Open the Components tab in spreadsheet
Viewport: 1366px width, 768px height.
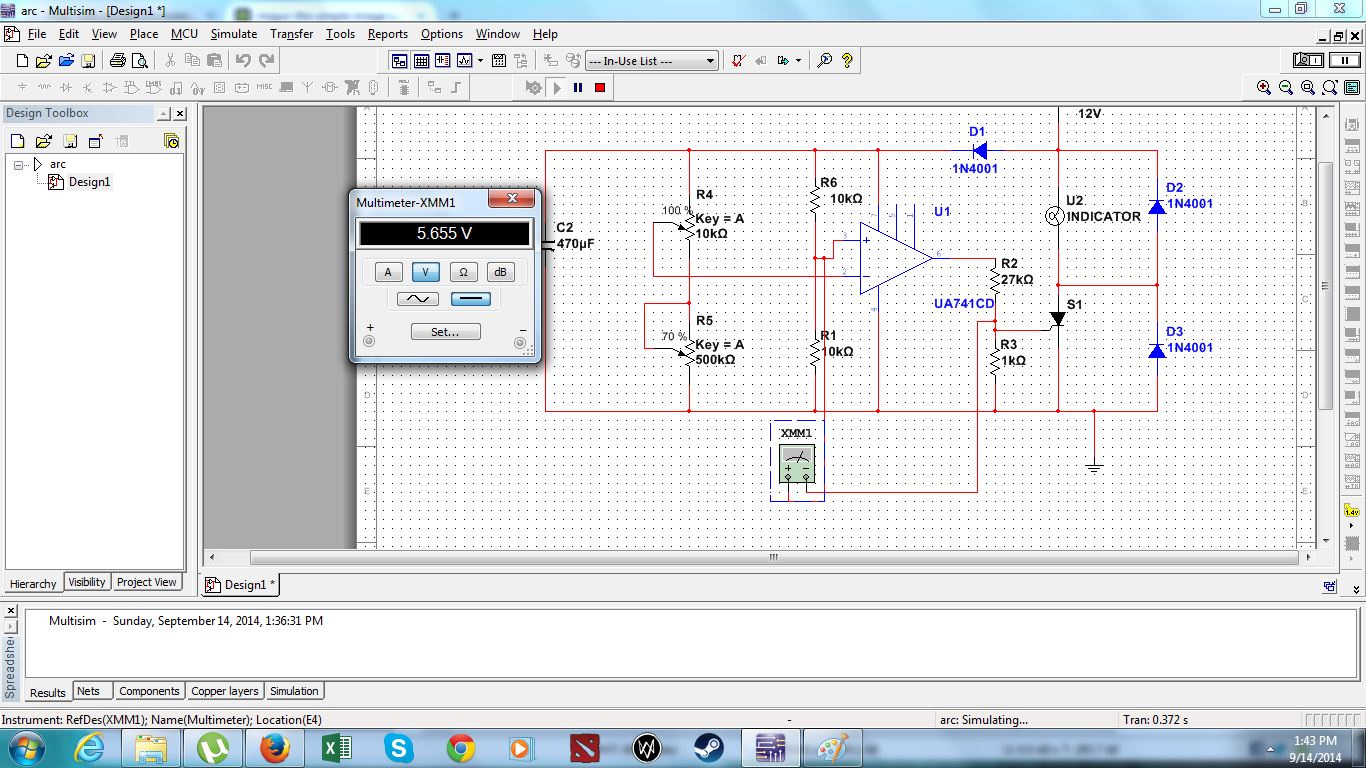tap(149, 691)
